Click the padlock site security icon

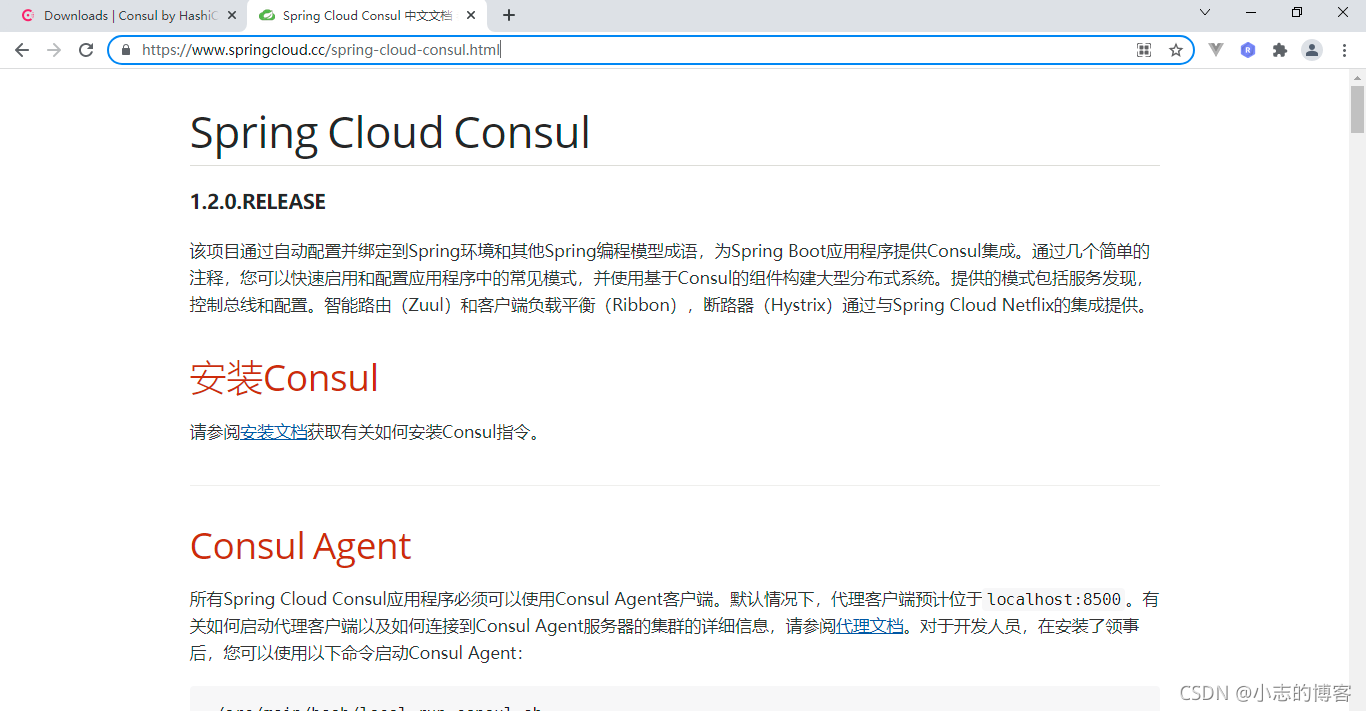[125, 49]
